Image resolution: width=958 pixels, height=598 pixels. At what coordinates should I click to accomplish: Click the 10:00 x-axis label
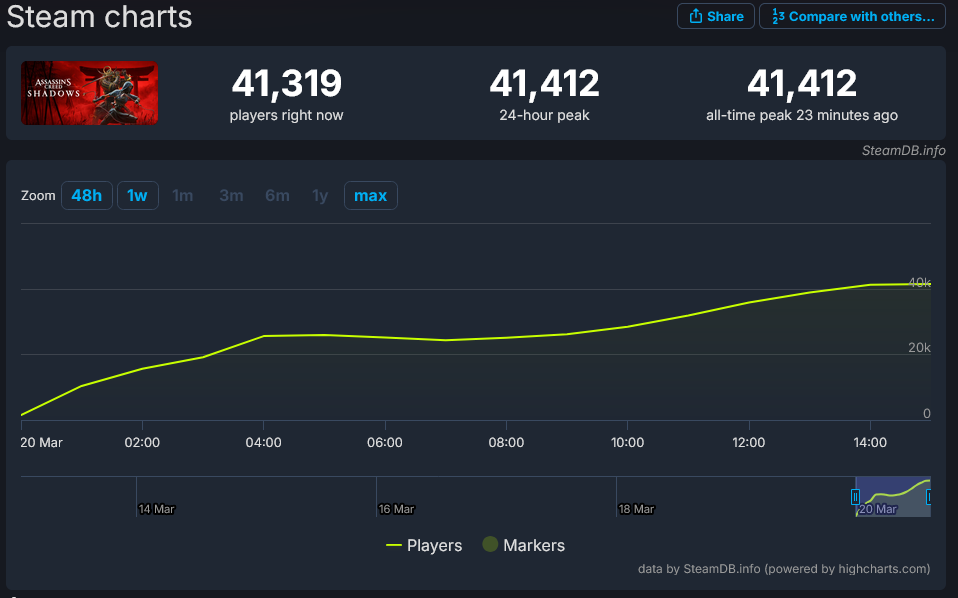[627, 442]
